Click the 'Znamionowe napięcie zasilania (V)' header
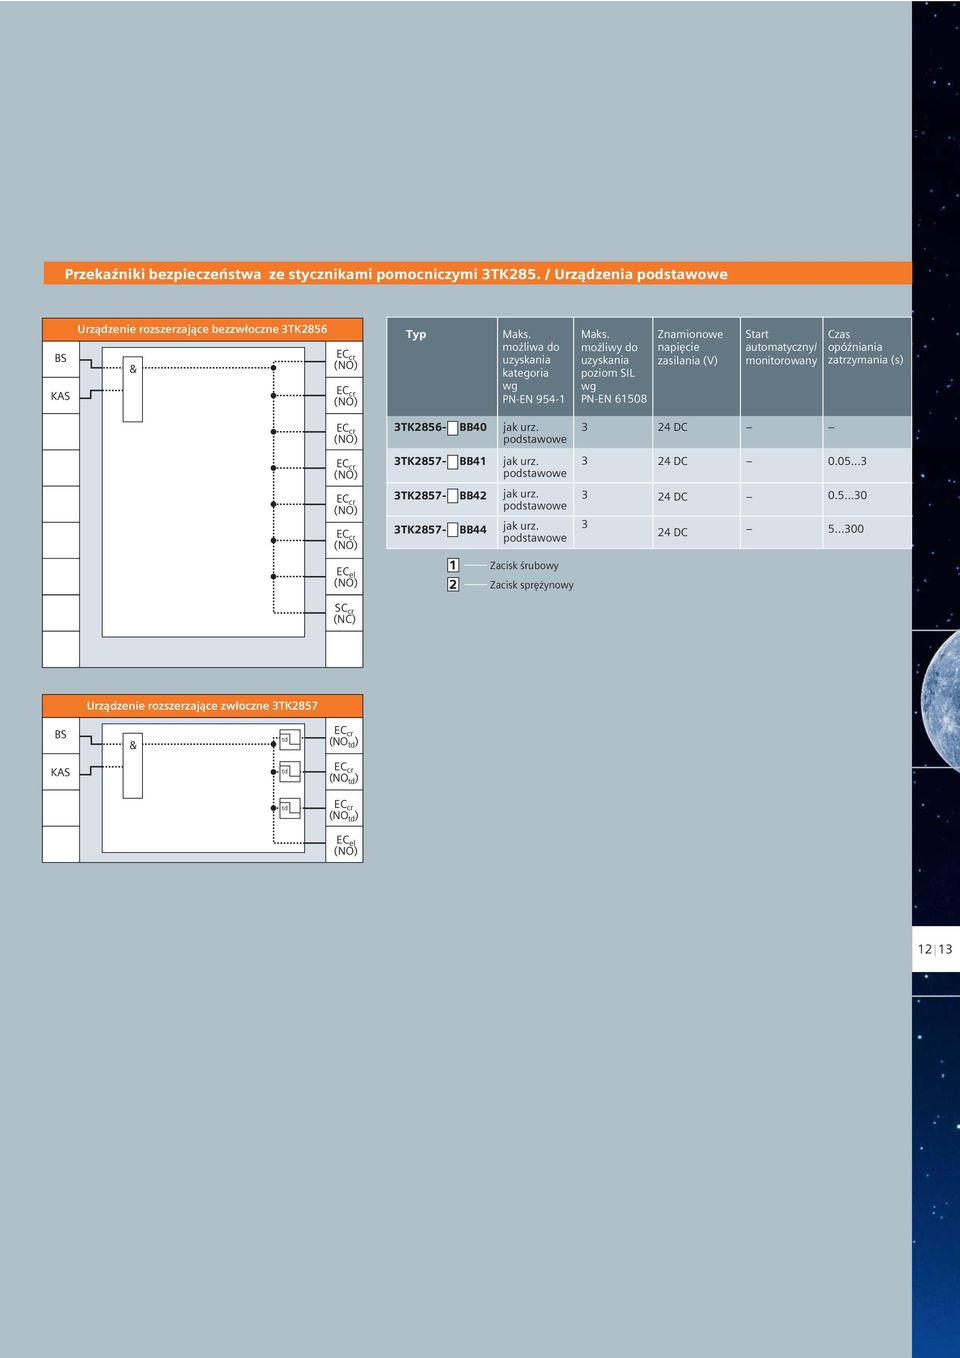This screenshot has height=1358, width=960. pyautogui.click(x=690, y=347)
